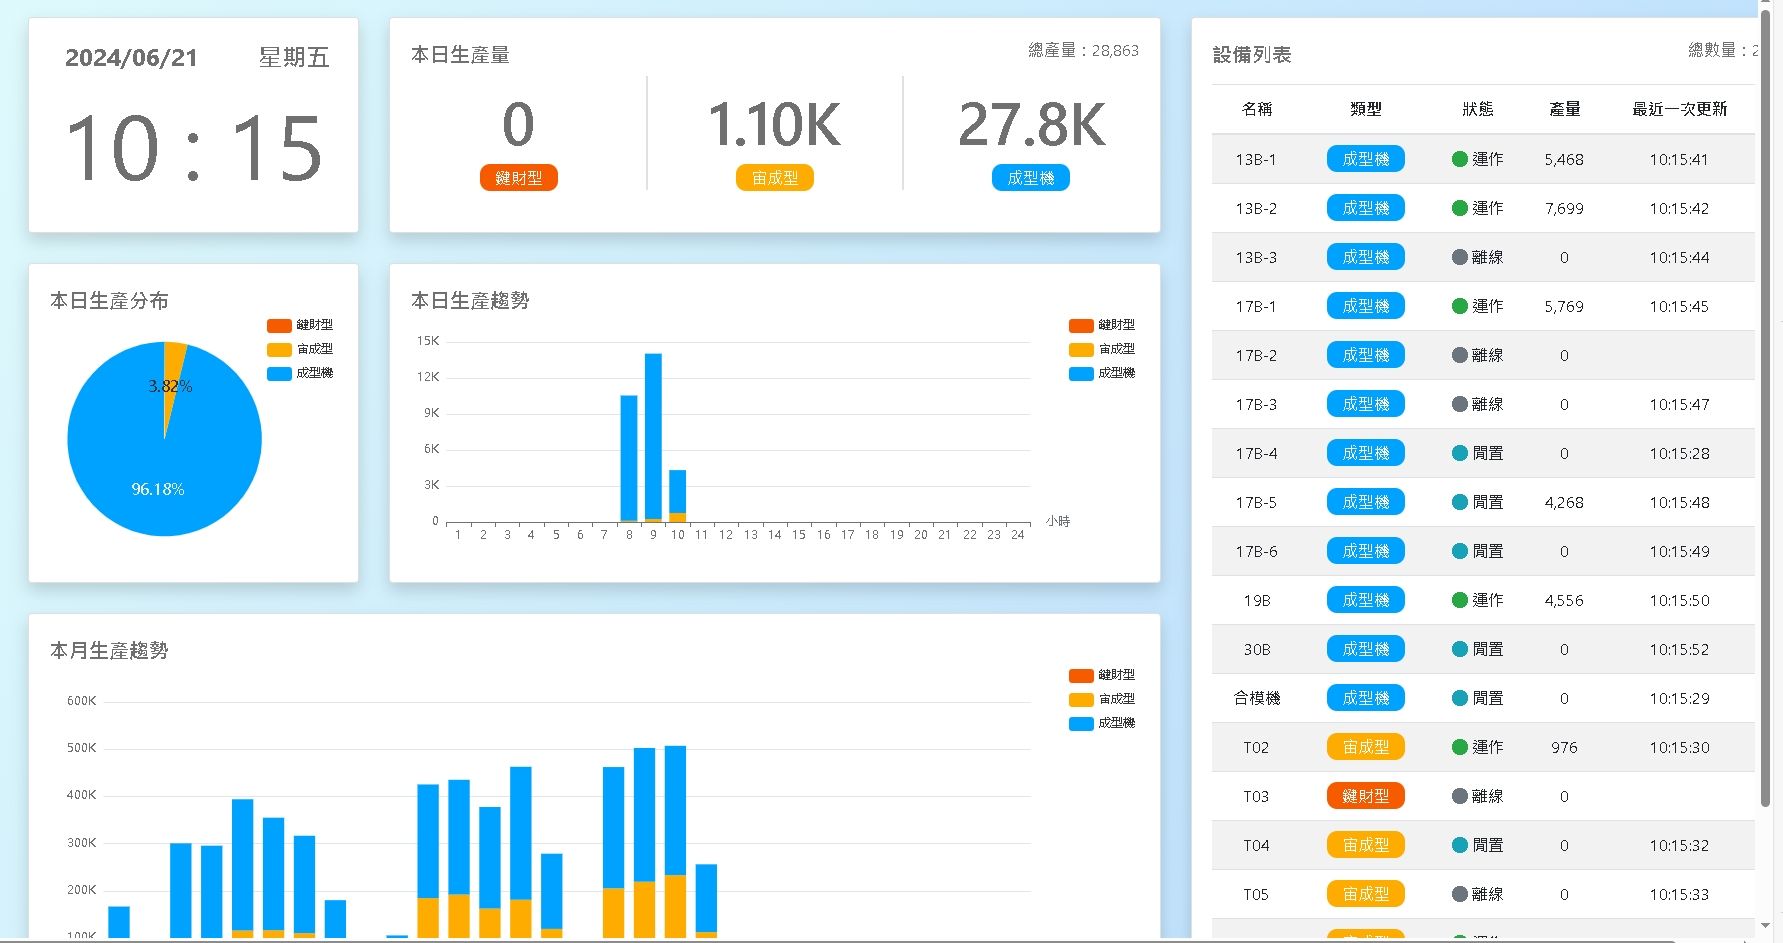The image size is (1783, 943).
Task: Select the 17B-1 device name cell
Action: 1256,306
